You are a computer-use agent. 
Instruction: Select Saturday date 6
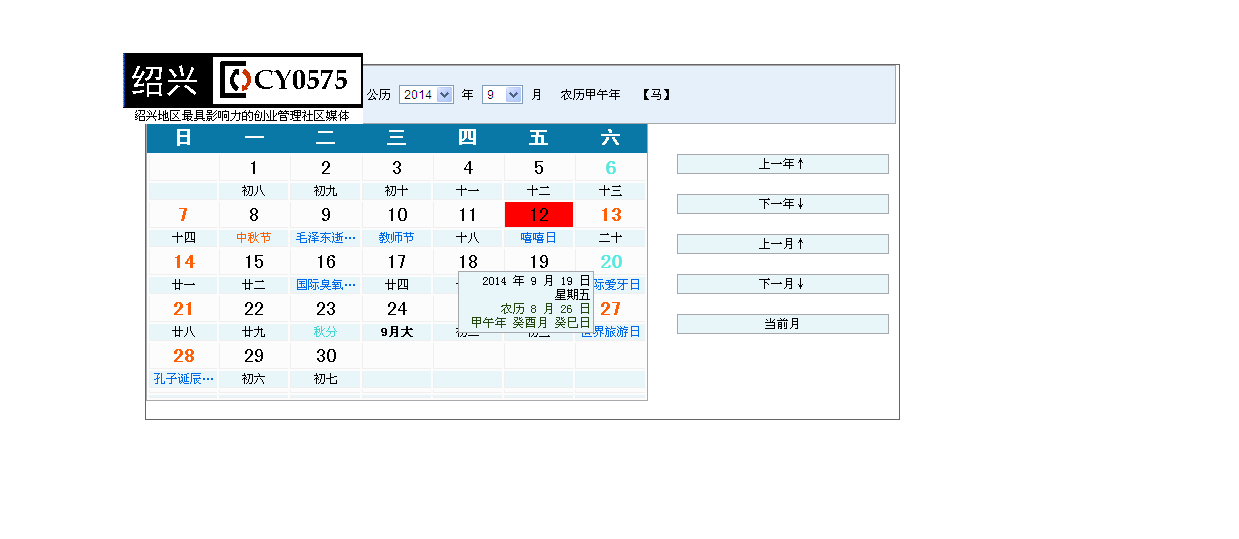click(x=611, y=168)
